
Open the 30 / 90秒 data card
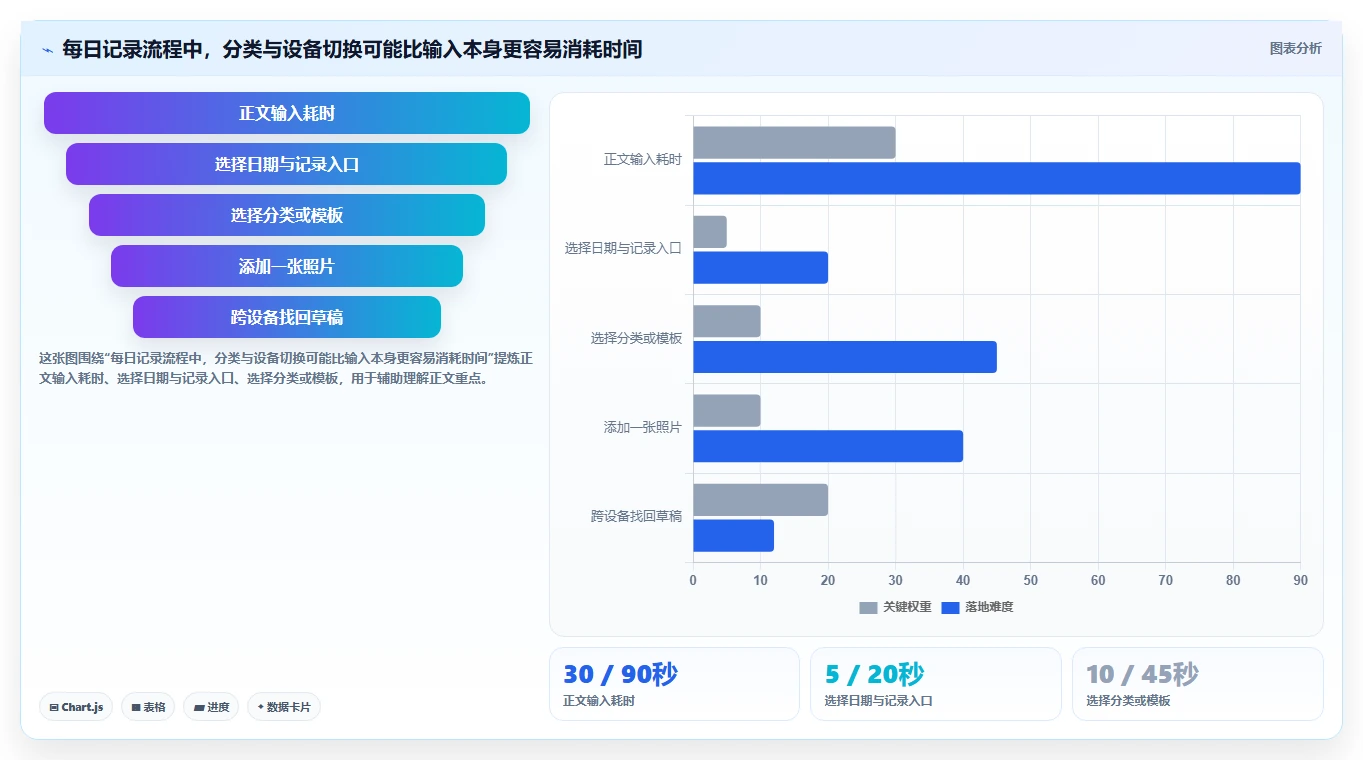click(x=674, y=684)
